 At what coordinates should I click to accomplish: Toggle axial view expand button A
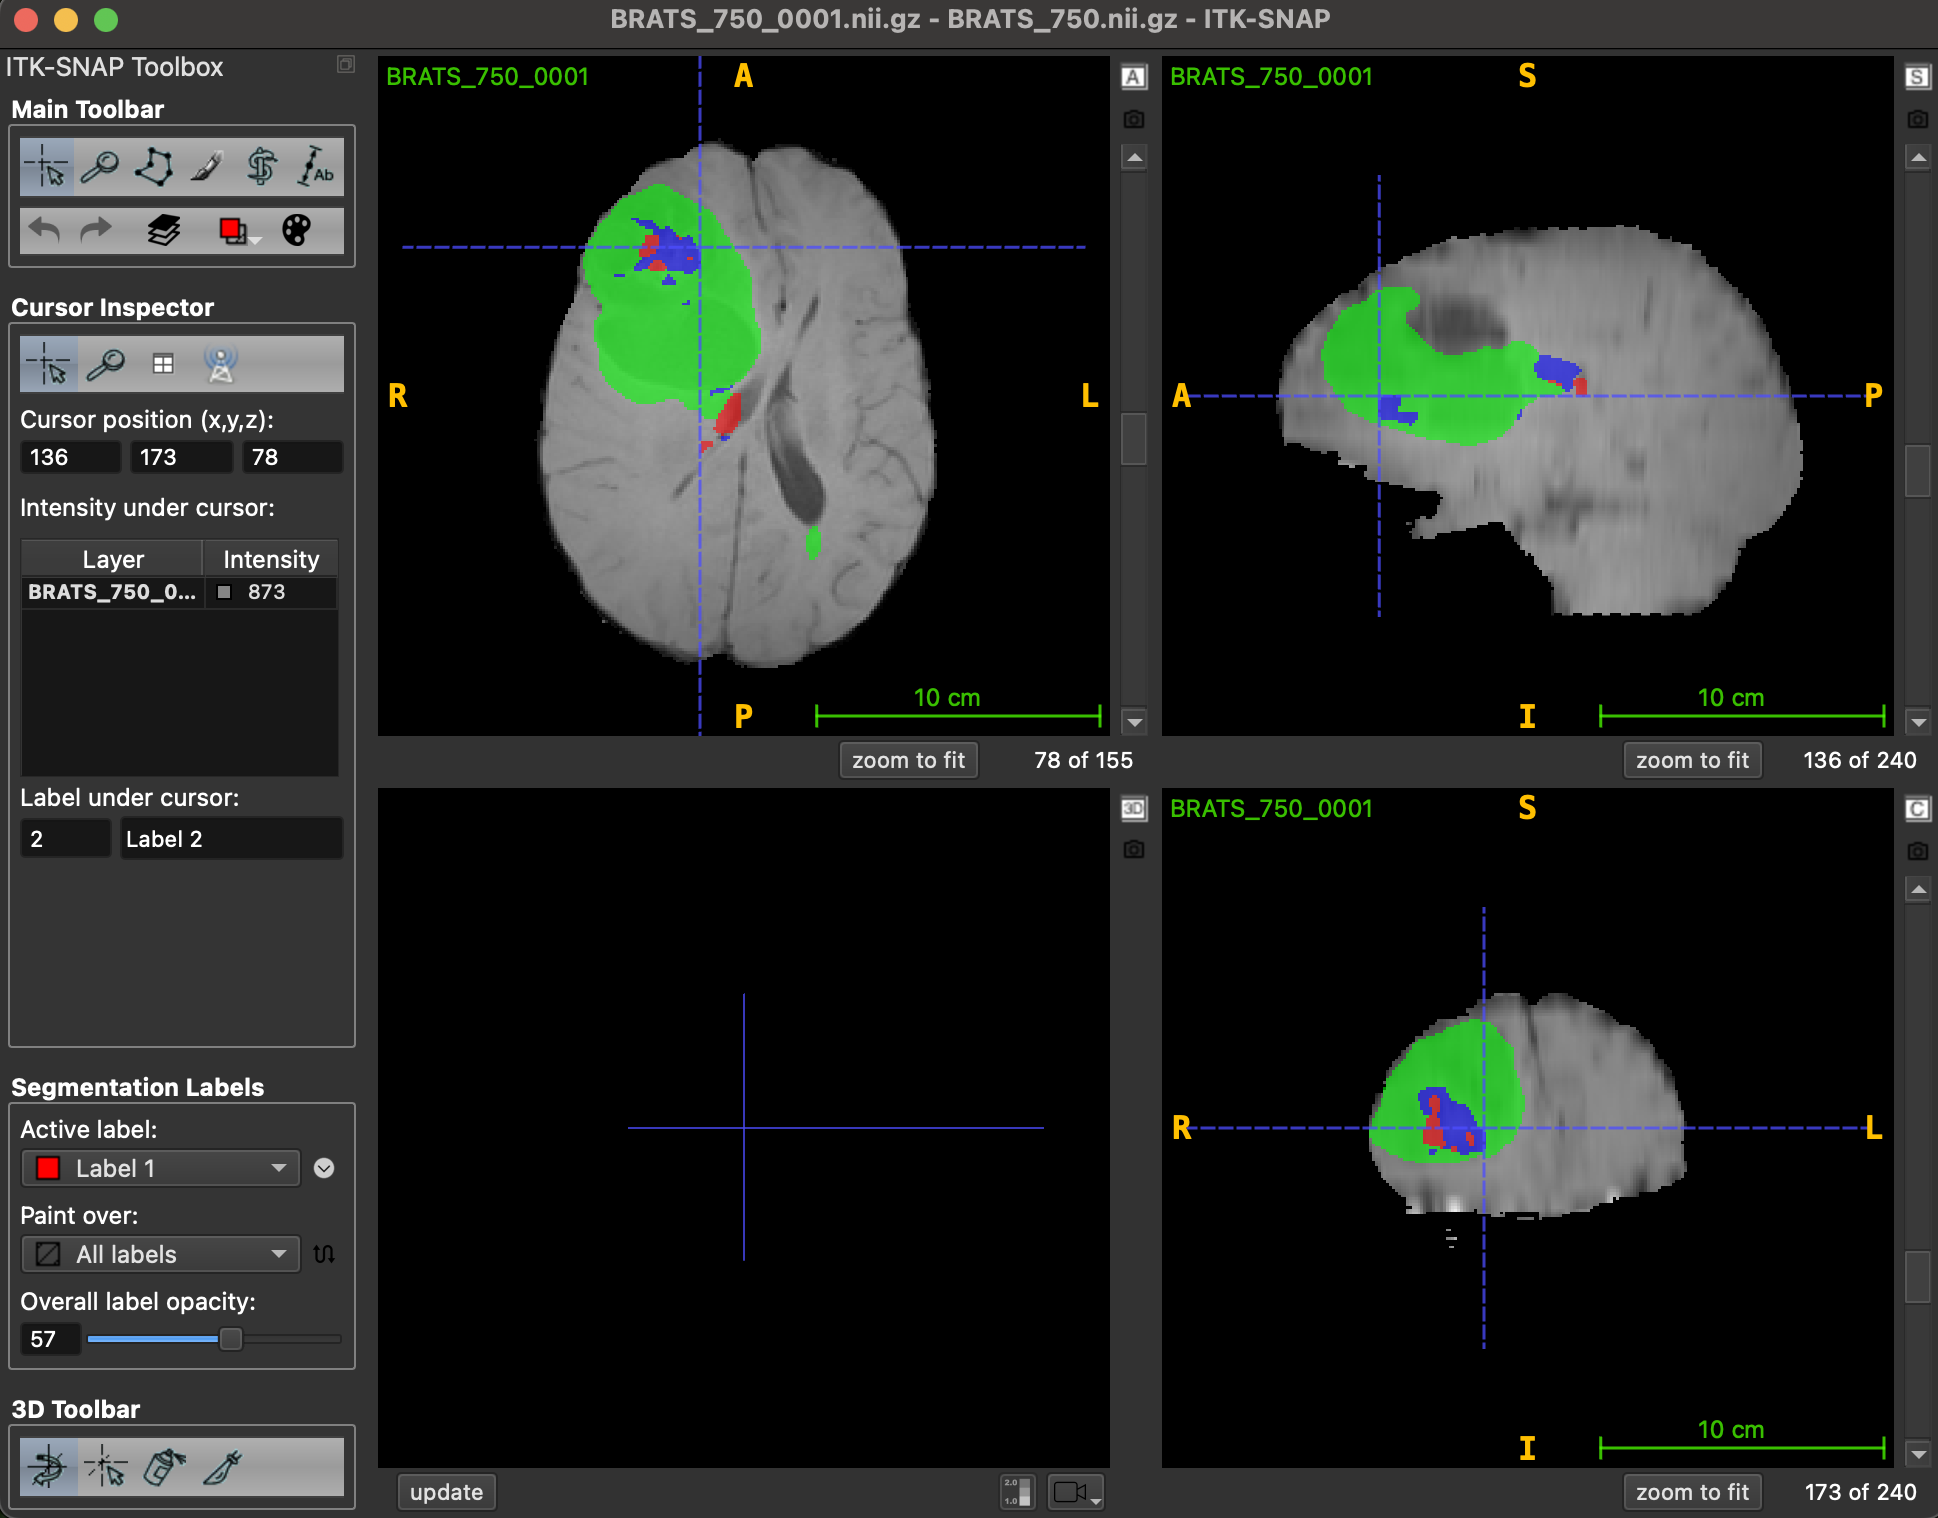[1133, 77]
